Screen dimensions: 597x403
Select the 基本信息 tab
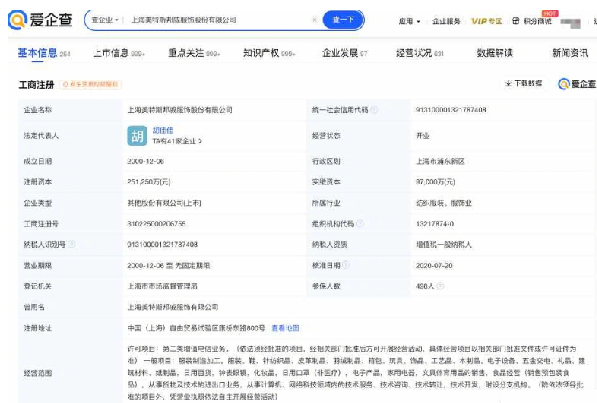(44, 53)
